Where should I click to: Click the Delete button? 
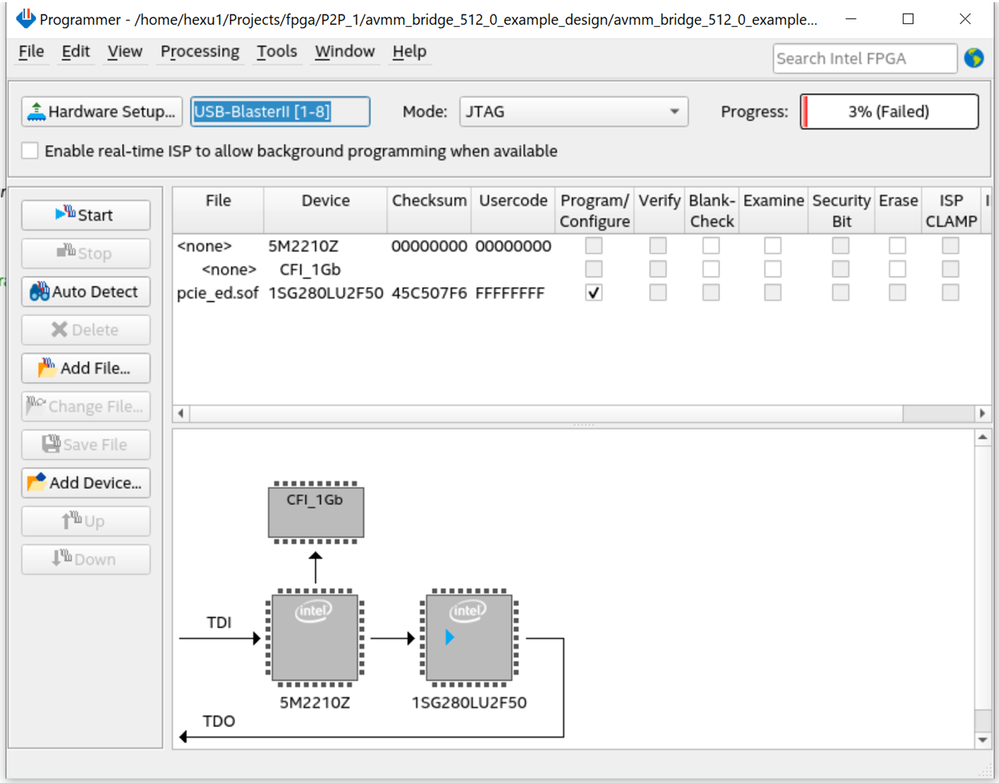86,330
